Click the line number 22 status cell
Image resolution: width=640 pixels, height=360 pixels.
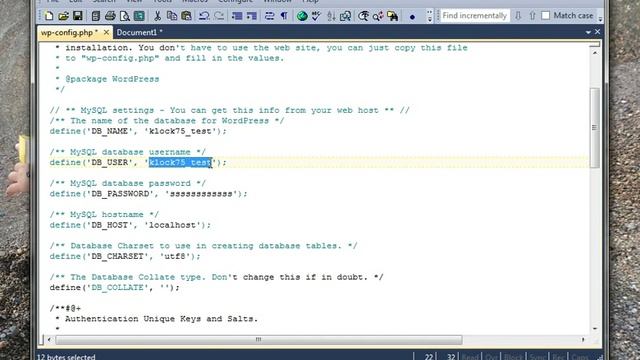click(x=429, y=356)
